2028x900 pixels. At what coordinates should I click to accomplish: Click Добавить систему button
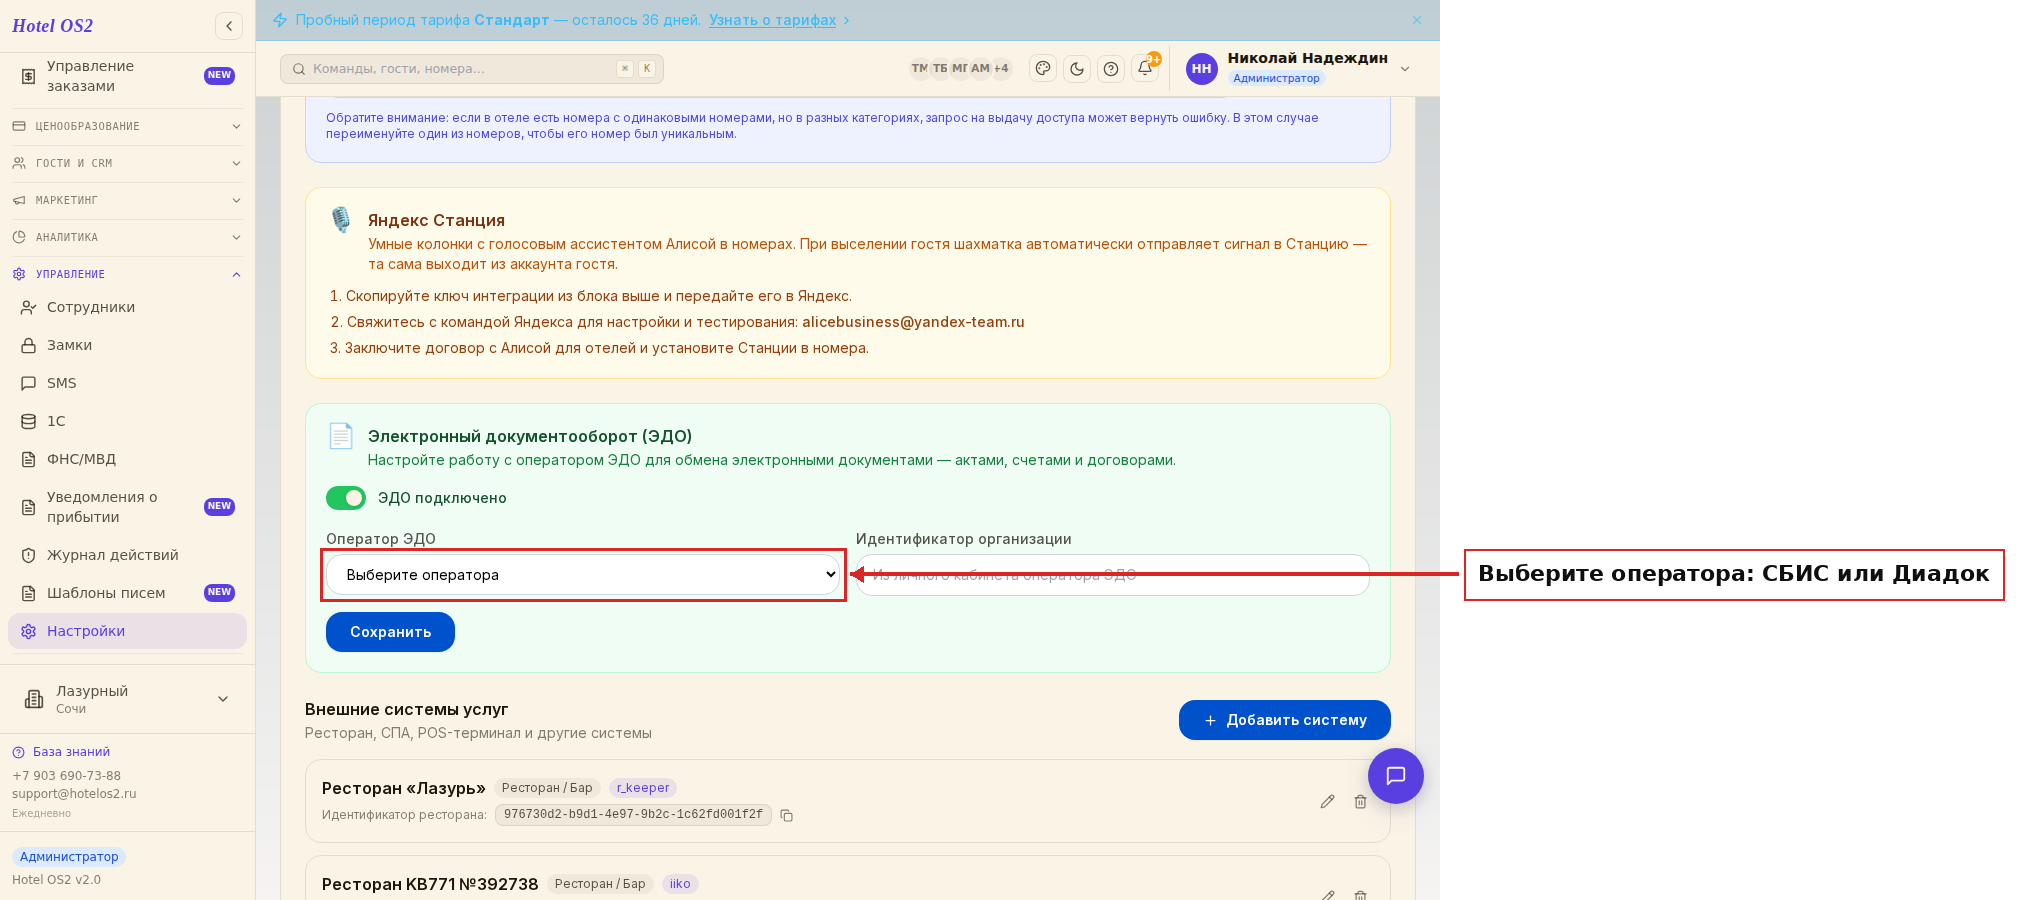point(1284,720)
